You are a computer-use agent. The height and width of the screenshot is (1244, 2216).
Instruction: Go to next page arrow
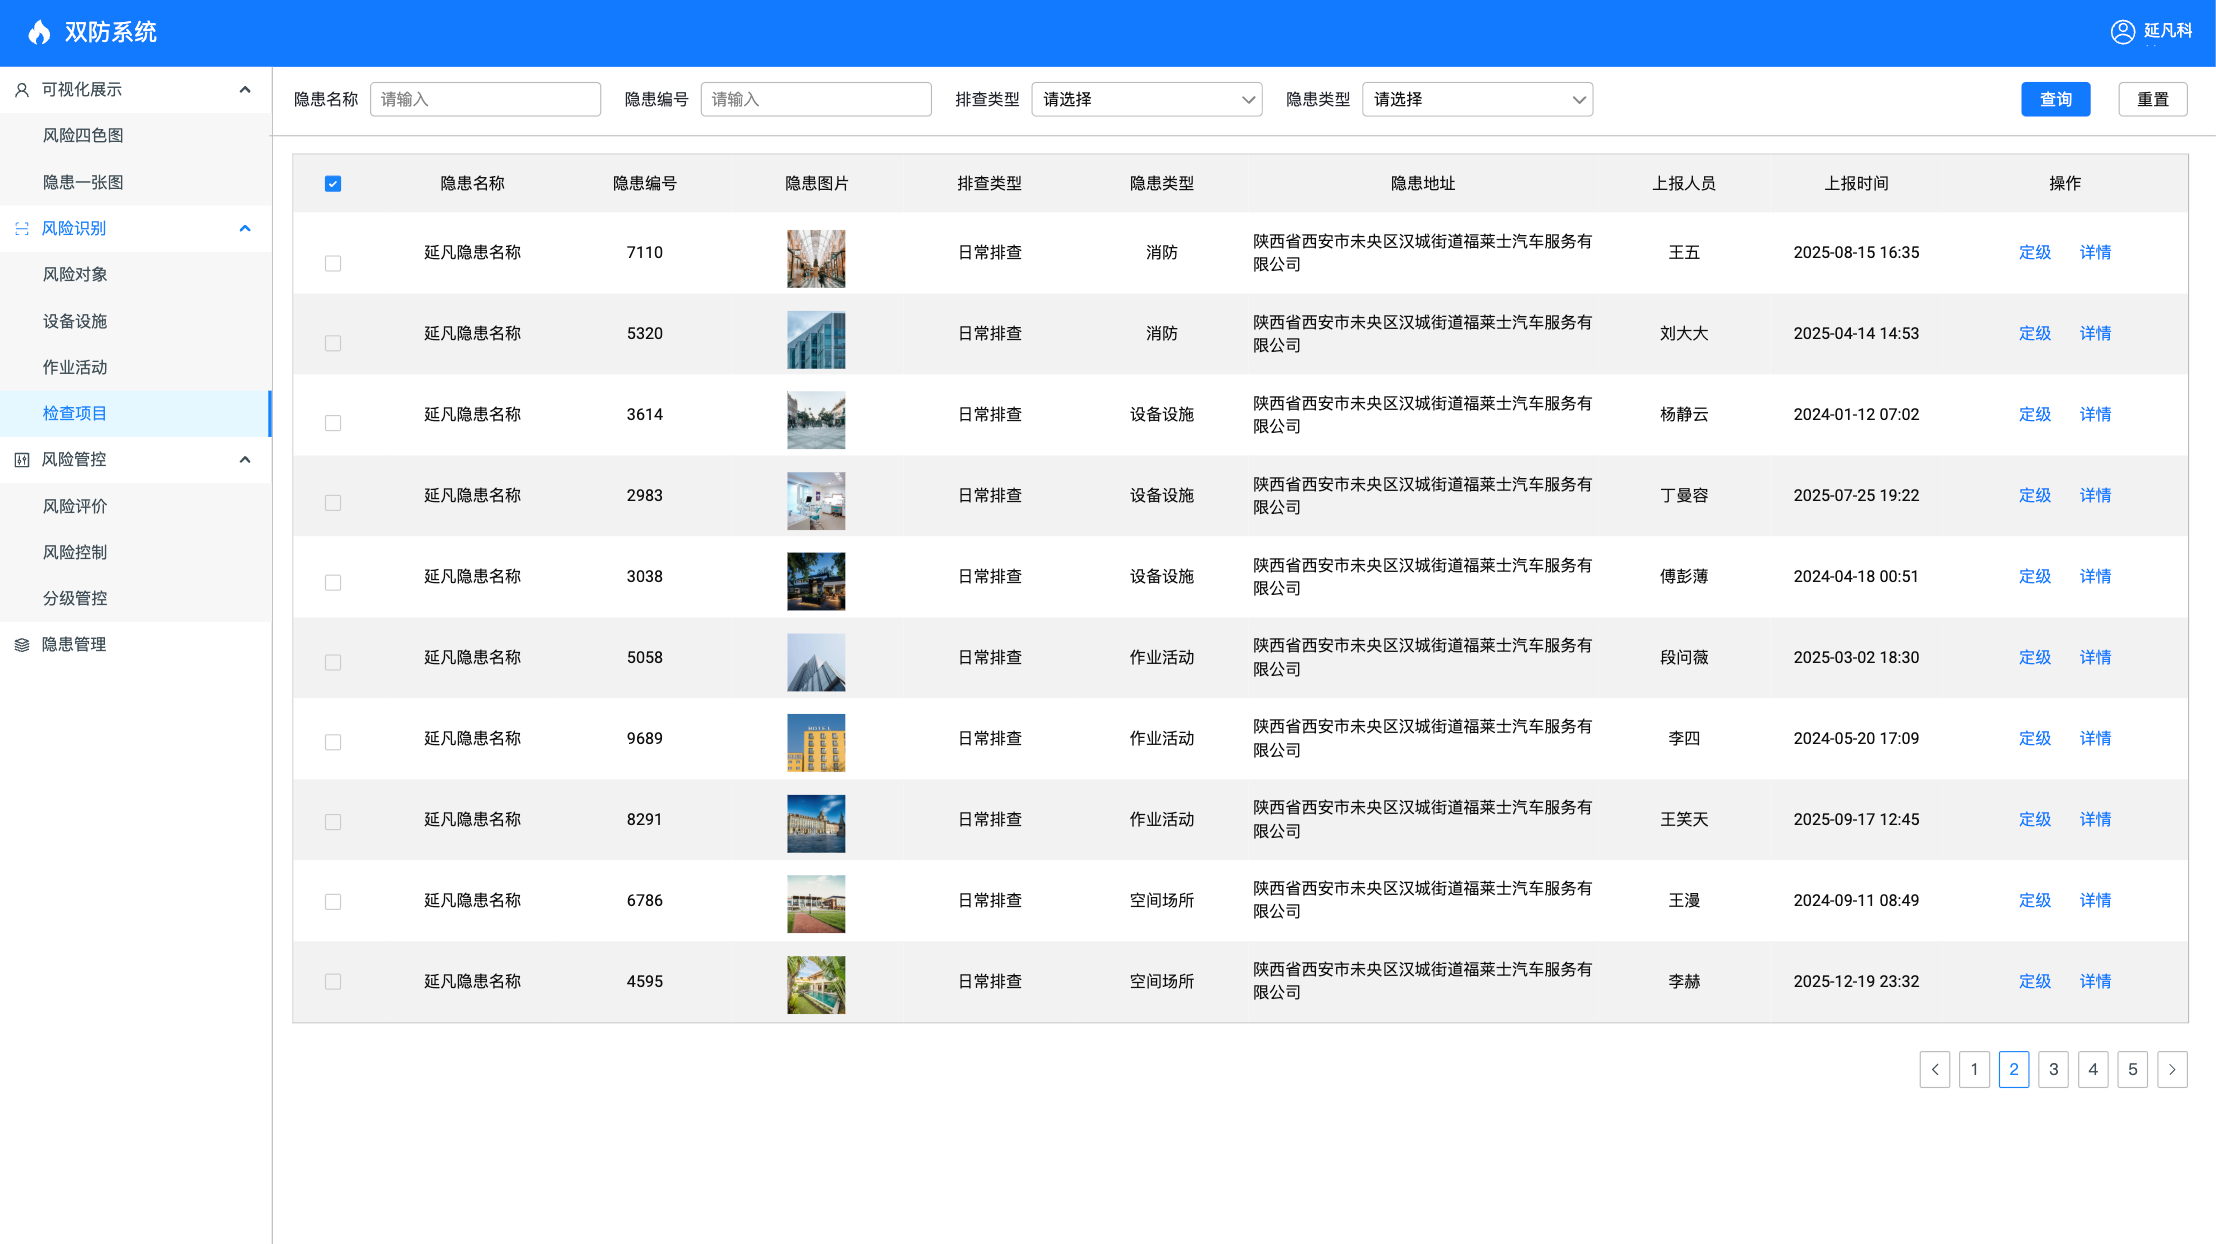coord(2171,1069)
